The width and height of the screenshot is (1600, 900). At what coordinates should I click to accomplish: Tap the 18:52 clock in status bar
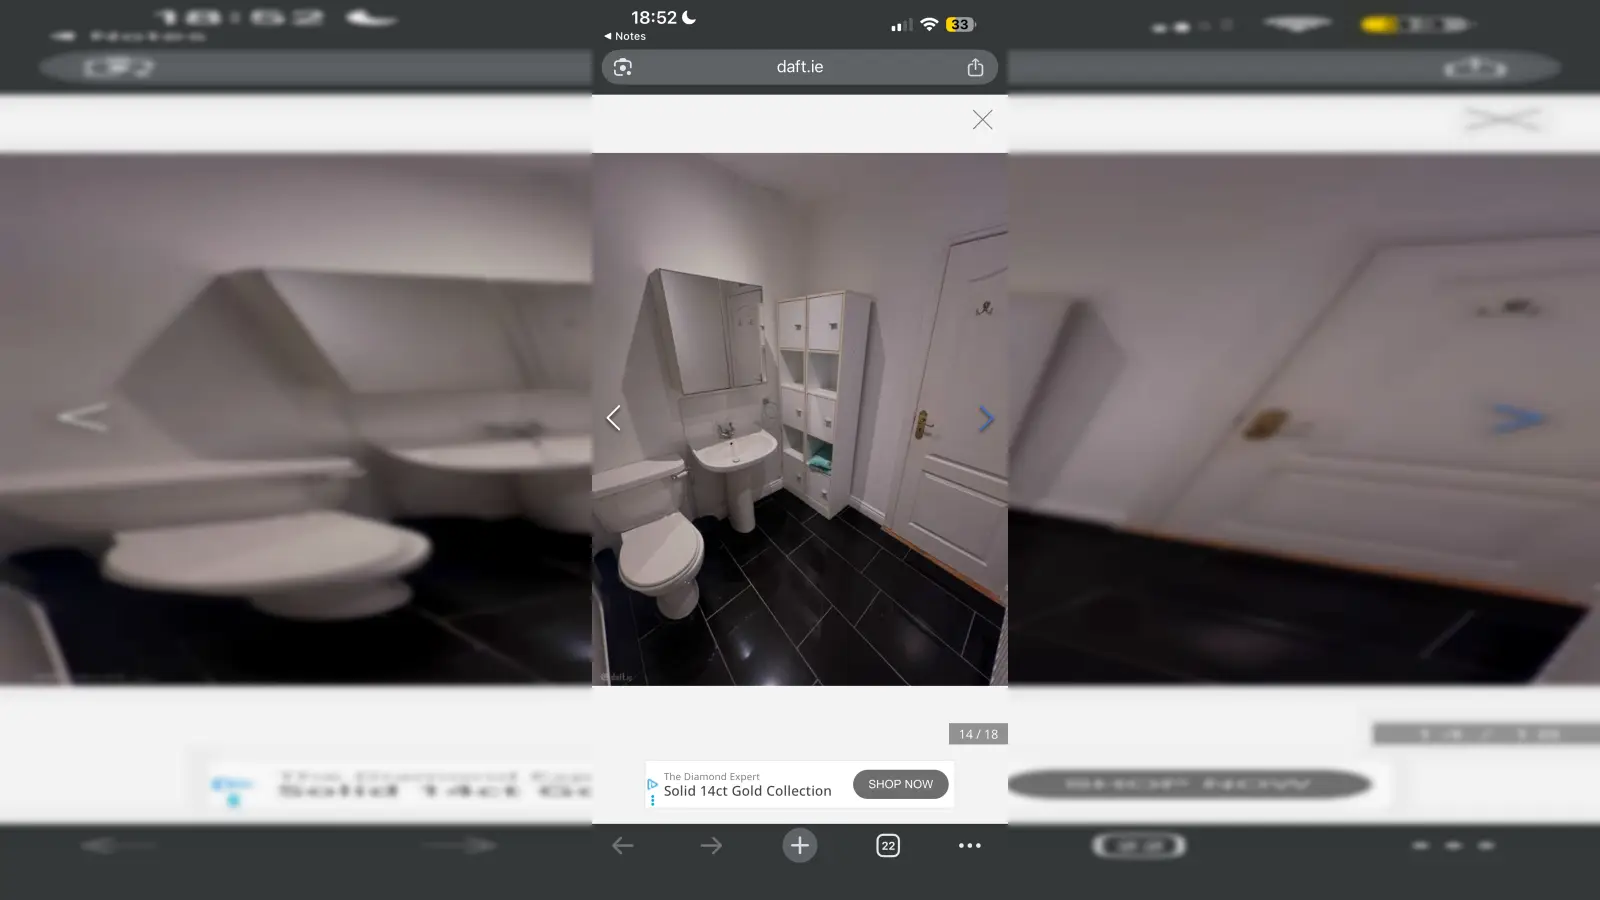click(x=653, y=18)
